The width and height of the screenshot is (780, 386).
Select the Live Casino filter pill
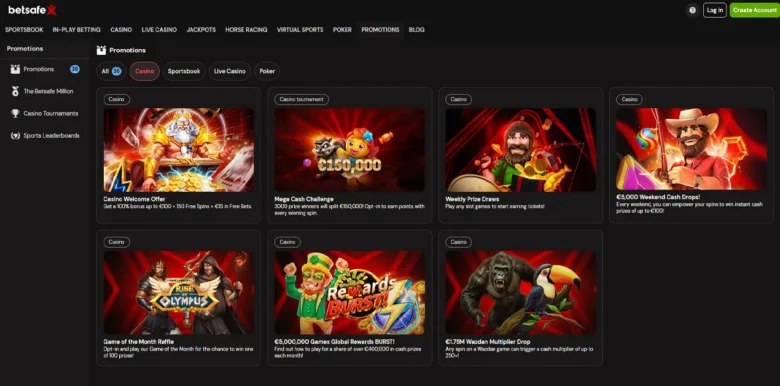coord(230,71)
